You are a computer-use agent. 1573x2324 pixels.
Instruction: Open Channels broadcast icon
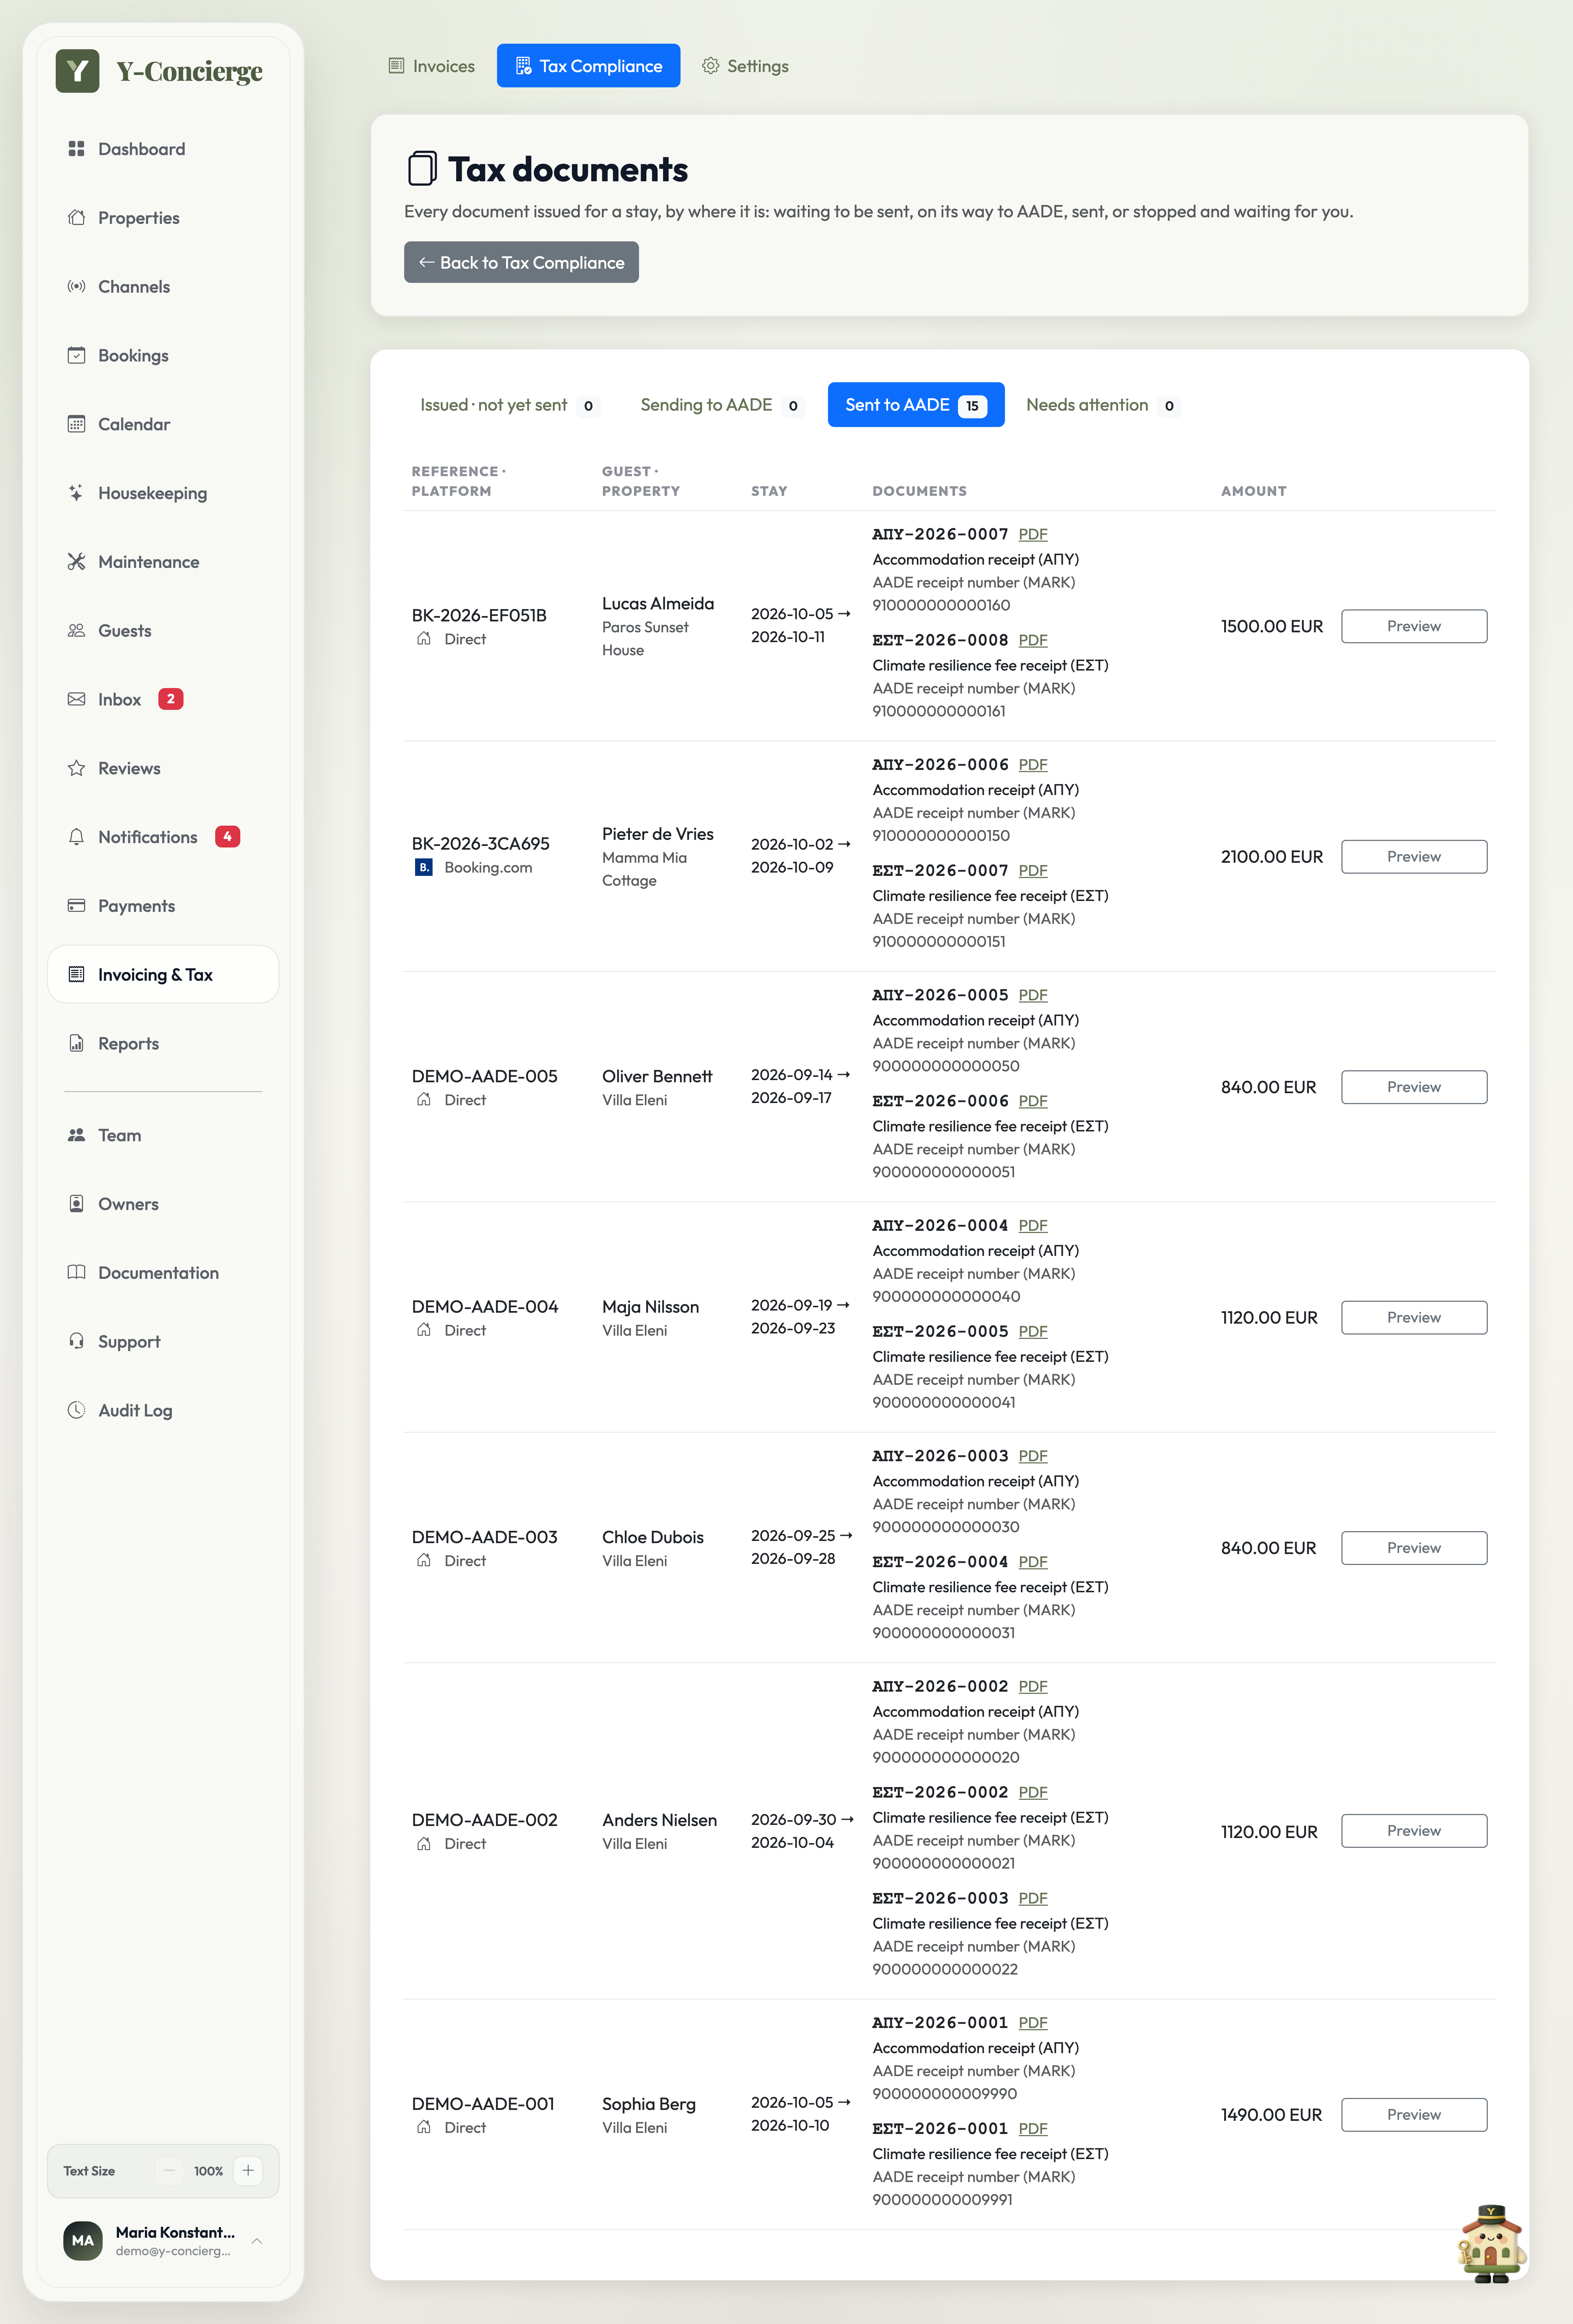click(x=76, y=287)
